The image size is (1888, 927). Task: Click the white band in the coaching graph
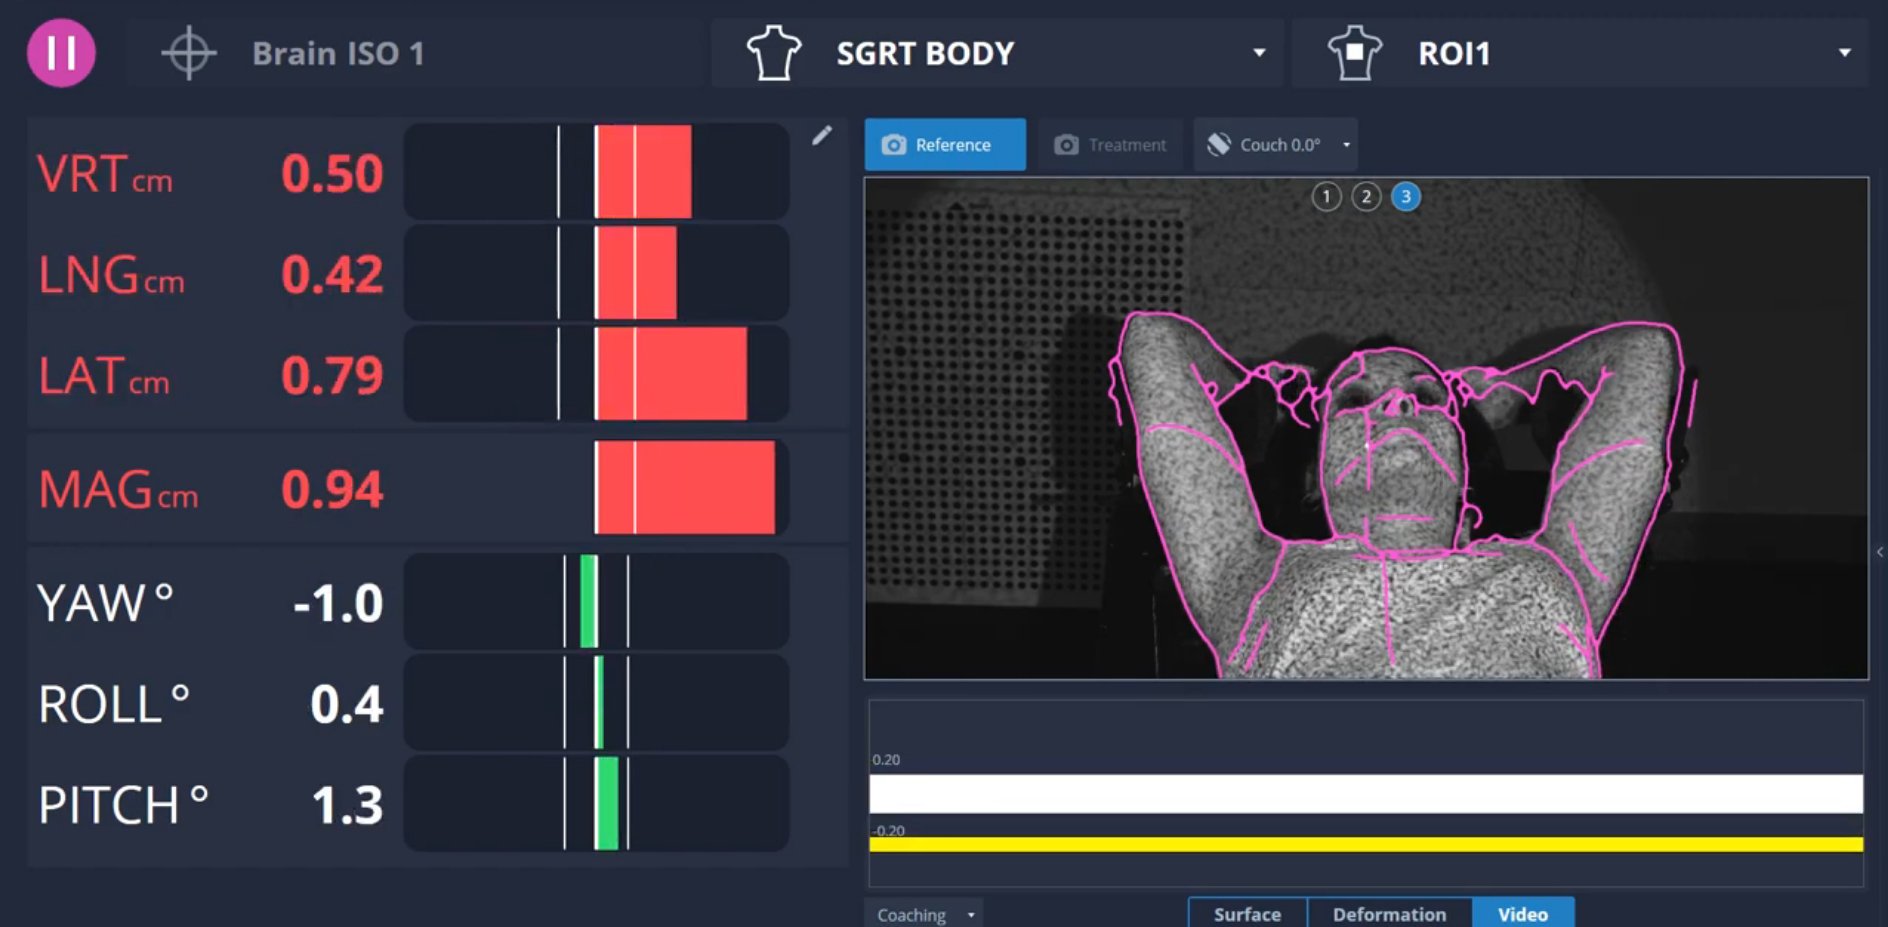tap(1366, 794)
